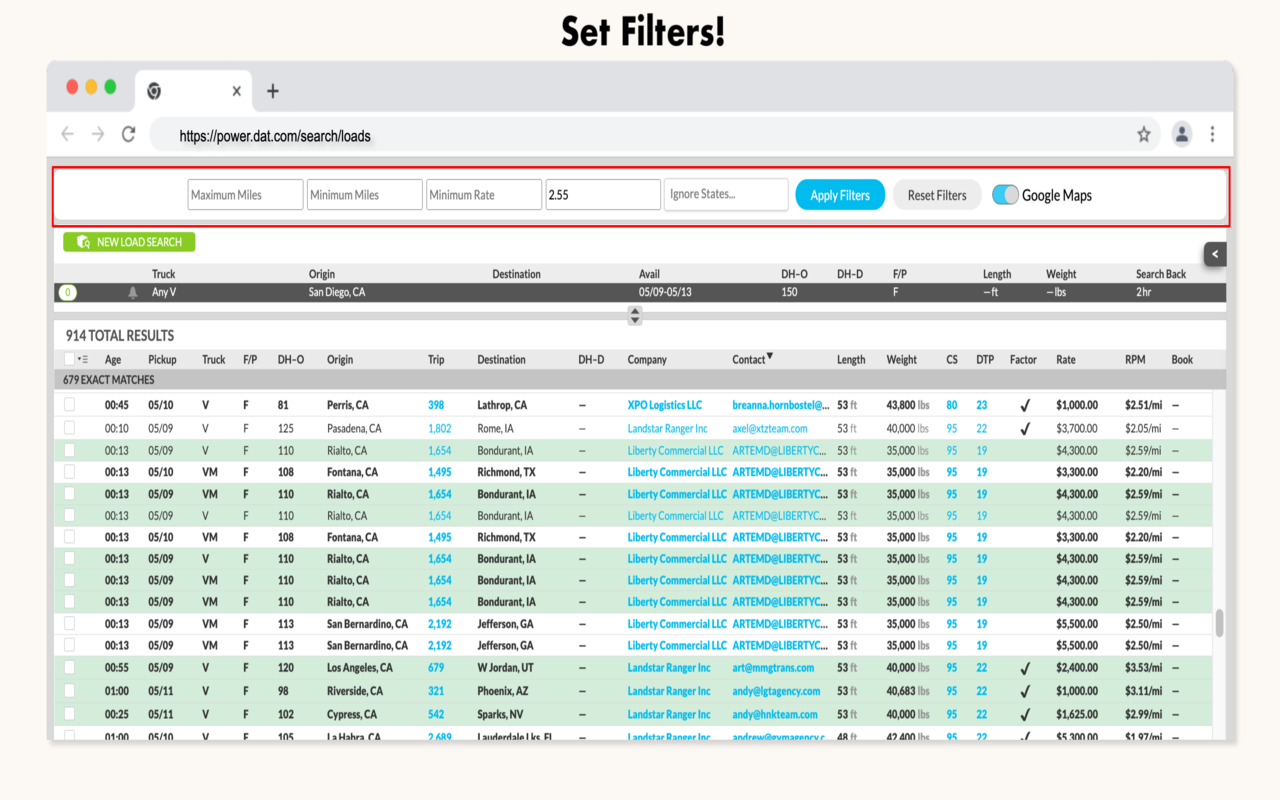Click the browser back arrow

pos(67,134)
